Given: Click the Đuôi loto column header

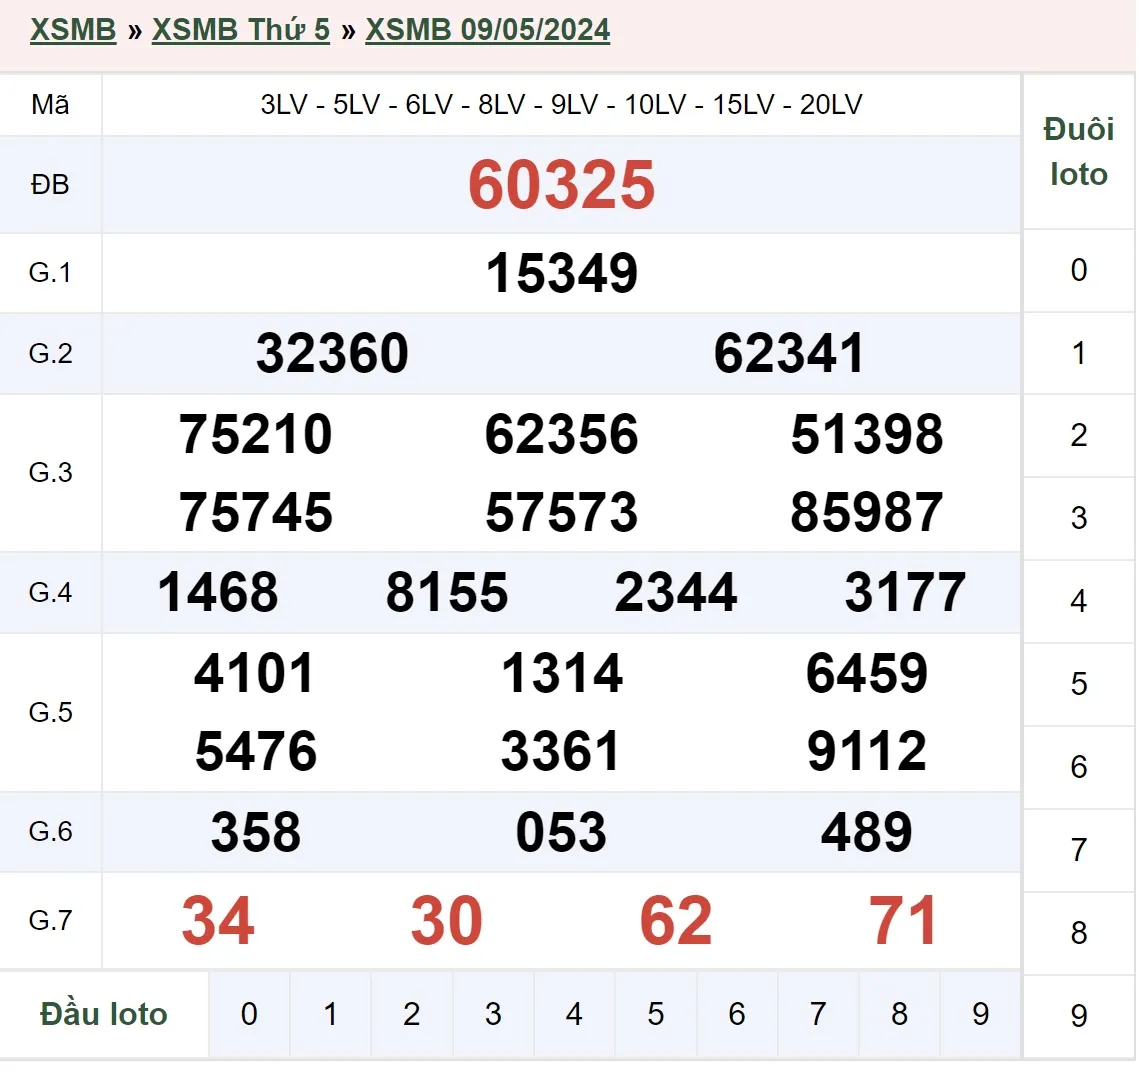Looking at the screenshot, I should 1078,152.
